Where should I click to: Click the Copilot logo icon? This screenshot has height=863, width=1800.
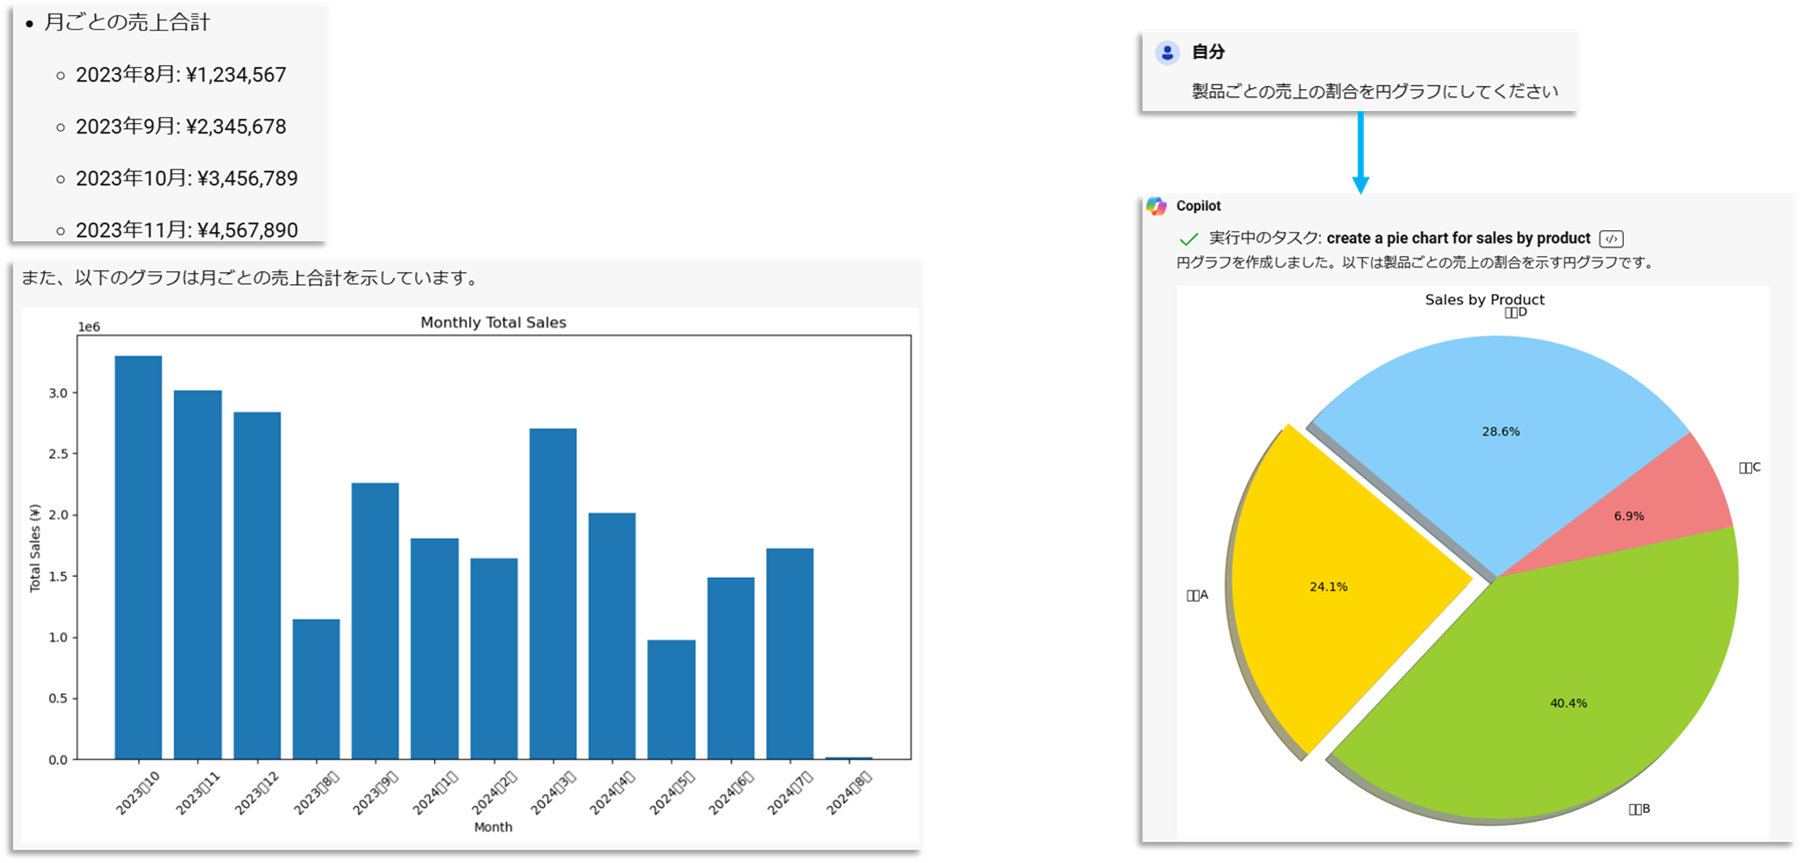point(1156,206)
